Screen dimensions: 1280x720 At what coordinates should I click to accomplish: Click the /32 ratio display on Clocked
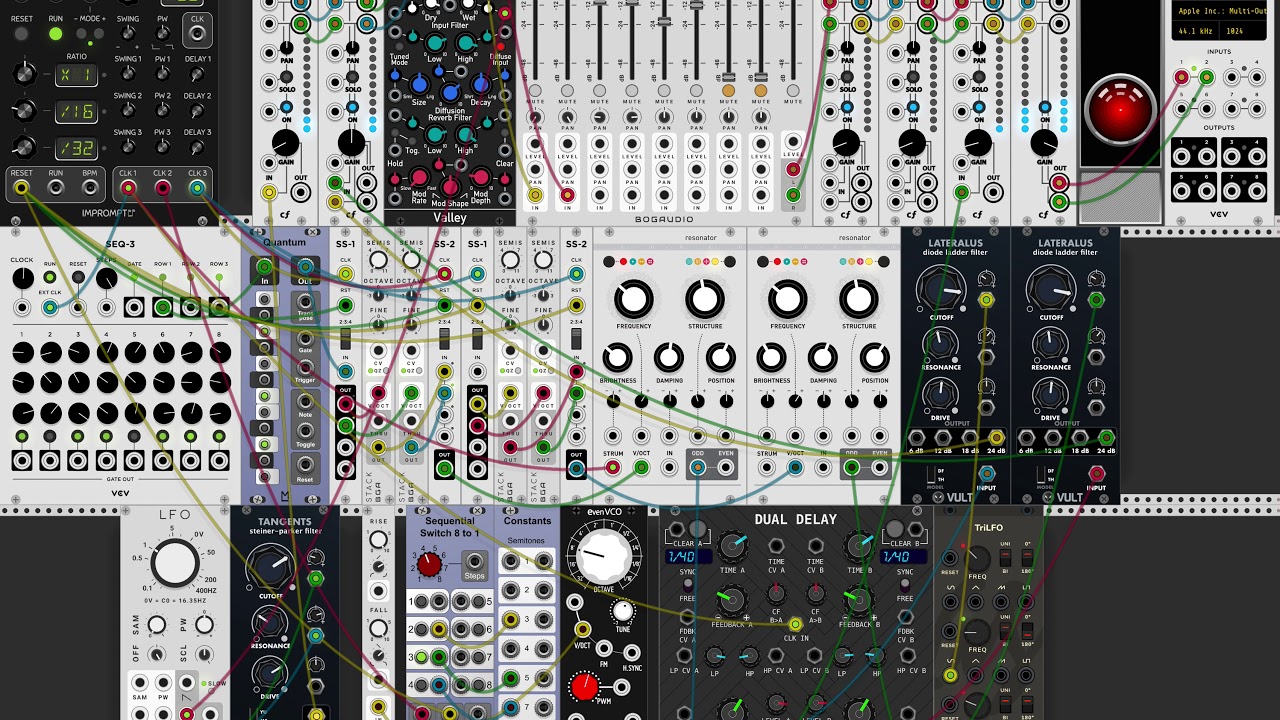tap(75, 148)
